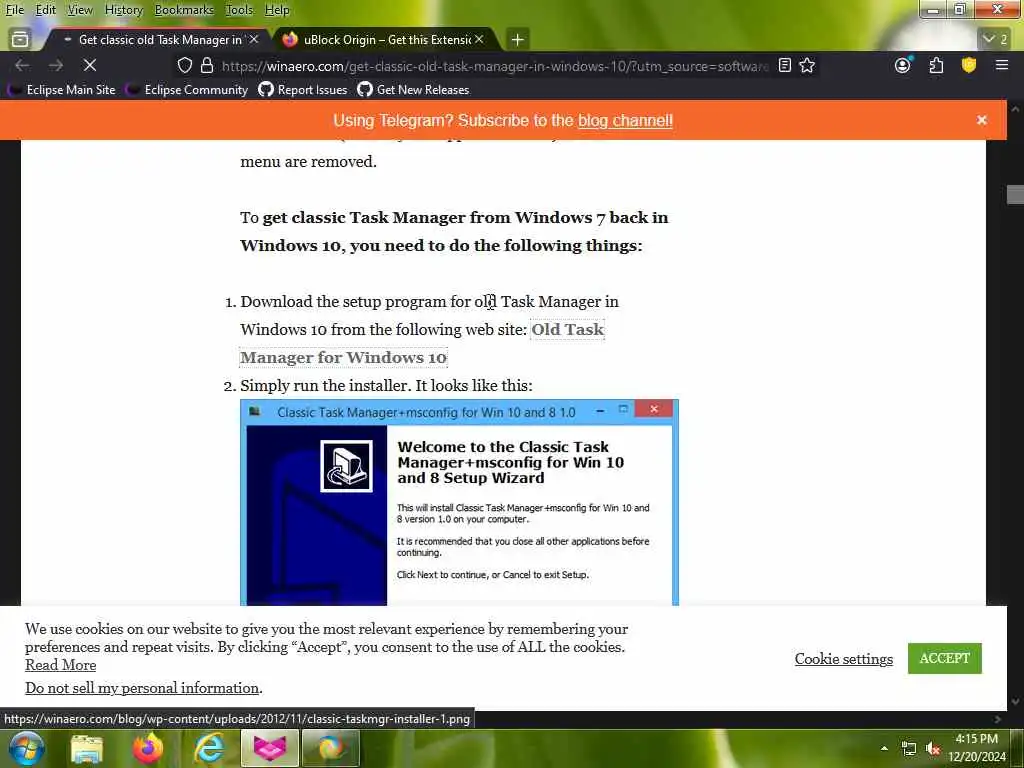Dismiss the orange Telegram banner
This screenshot has height=768, width=1024.
pyautogui.click(x=982, y=120)
